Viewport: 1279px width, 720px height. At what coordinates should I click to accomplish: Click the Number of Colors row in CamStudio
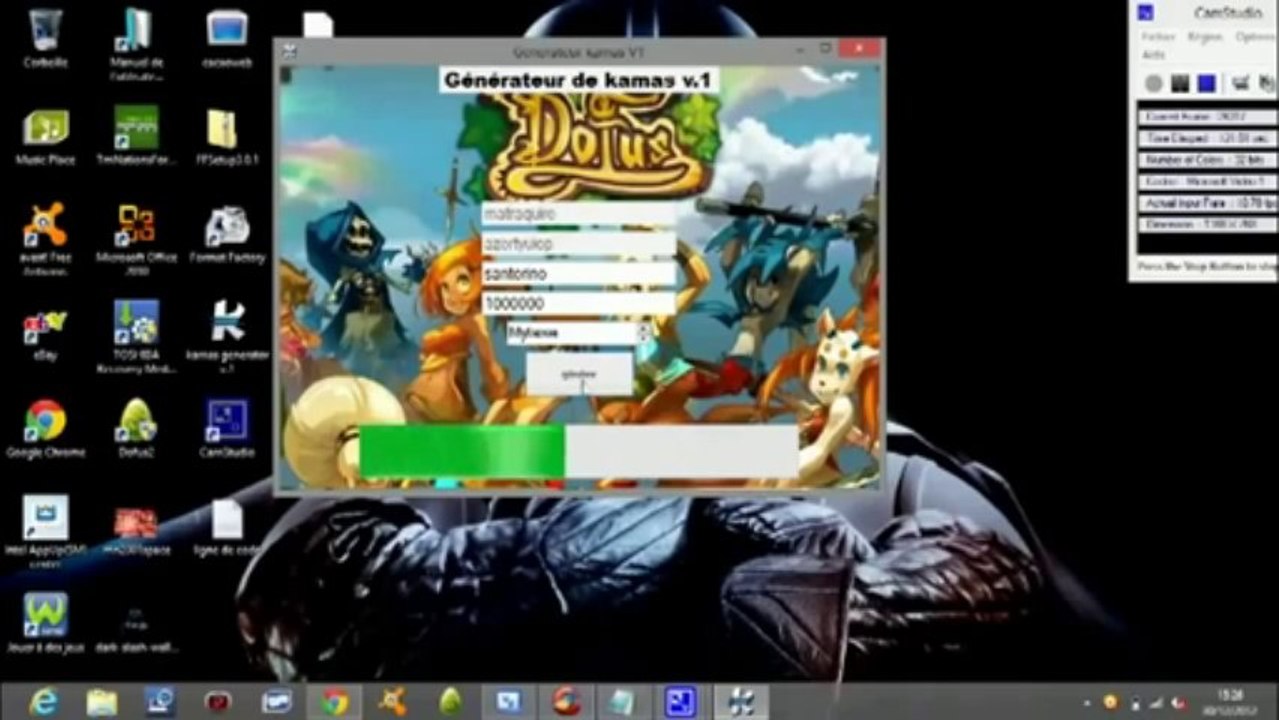(x=1206, y=160)
